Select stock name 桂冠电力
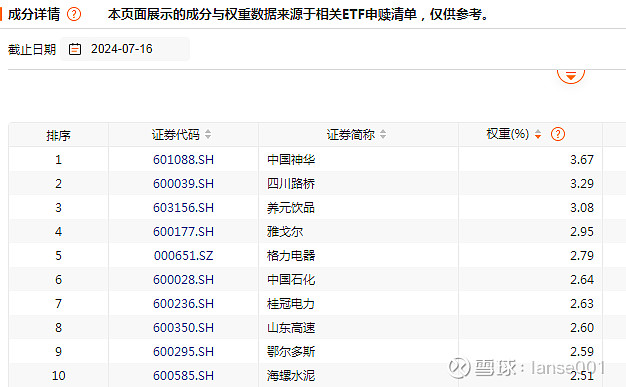 [x=291, y=304]
